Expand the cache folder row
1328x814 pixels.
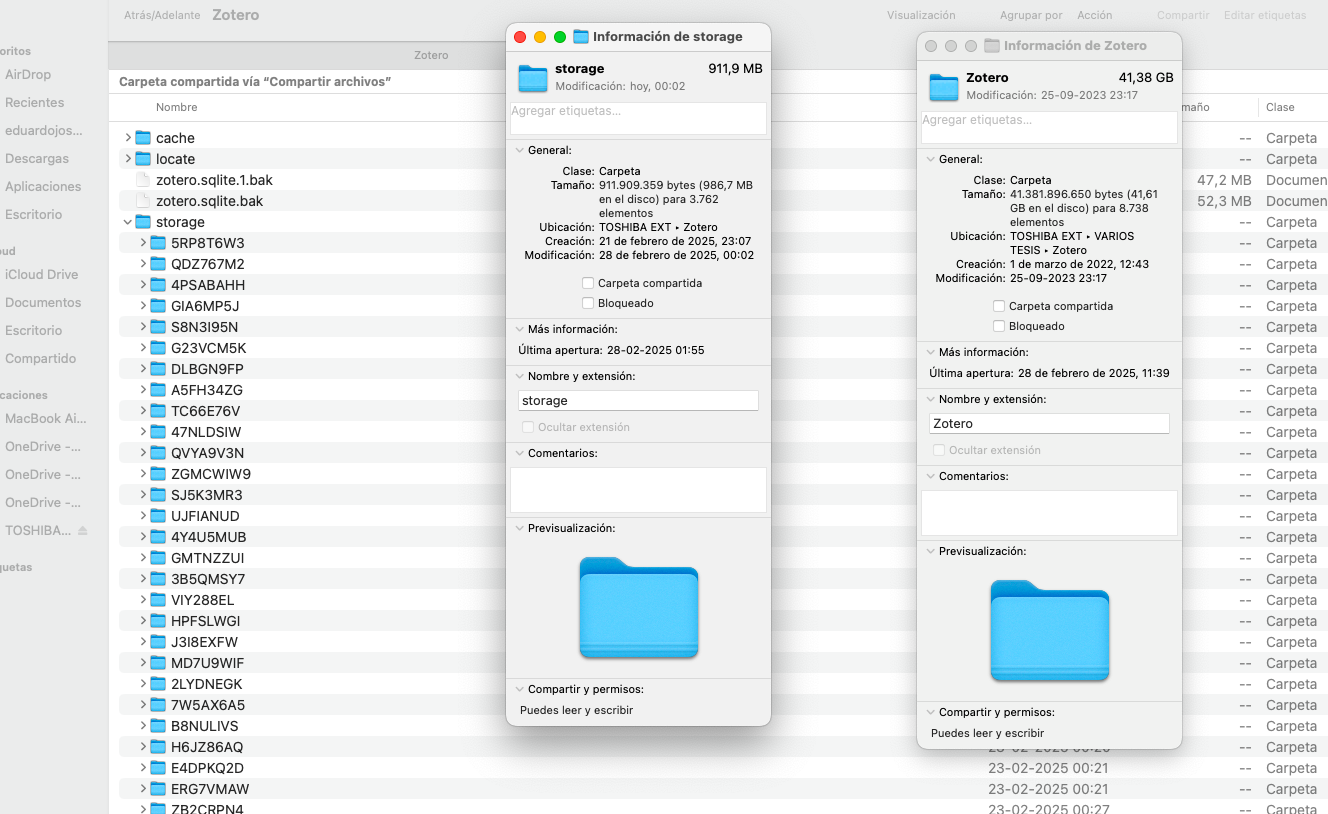pos(127,138)
